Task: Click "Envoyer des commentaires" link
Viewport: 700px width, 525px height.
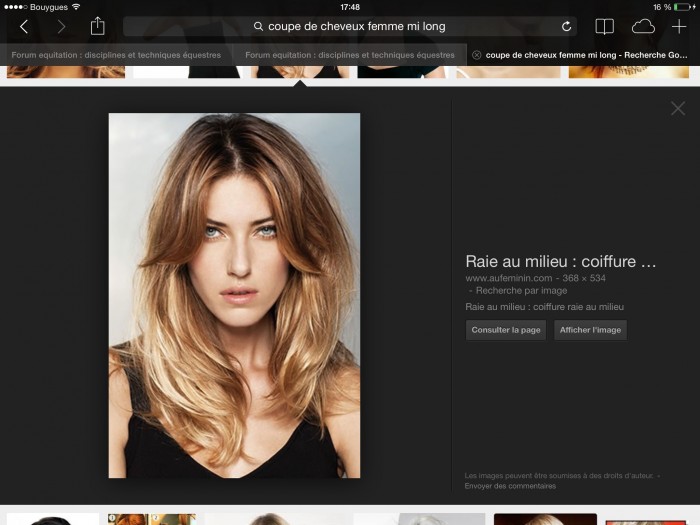Action: point(510,486)
